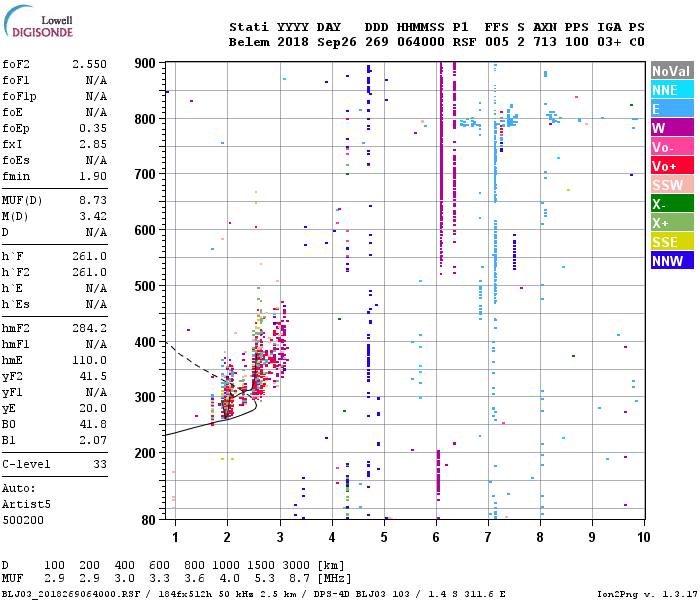The width and height of the screenshot is (700, 600).
Task: Click the 10 MHz frequency axis label
Action: tap(643, 538)
